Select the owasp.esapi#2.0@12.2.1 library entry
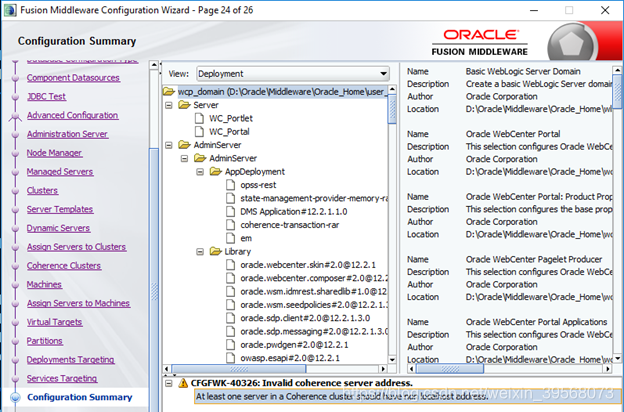Screen dimensions: 624x412 coord(290,358)
